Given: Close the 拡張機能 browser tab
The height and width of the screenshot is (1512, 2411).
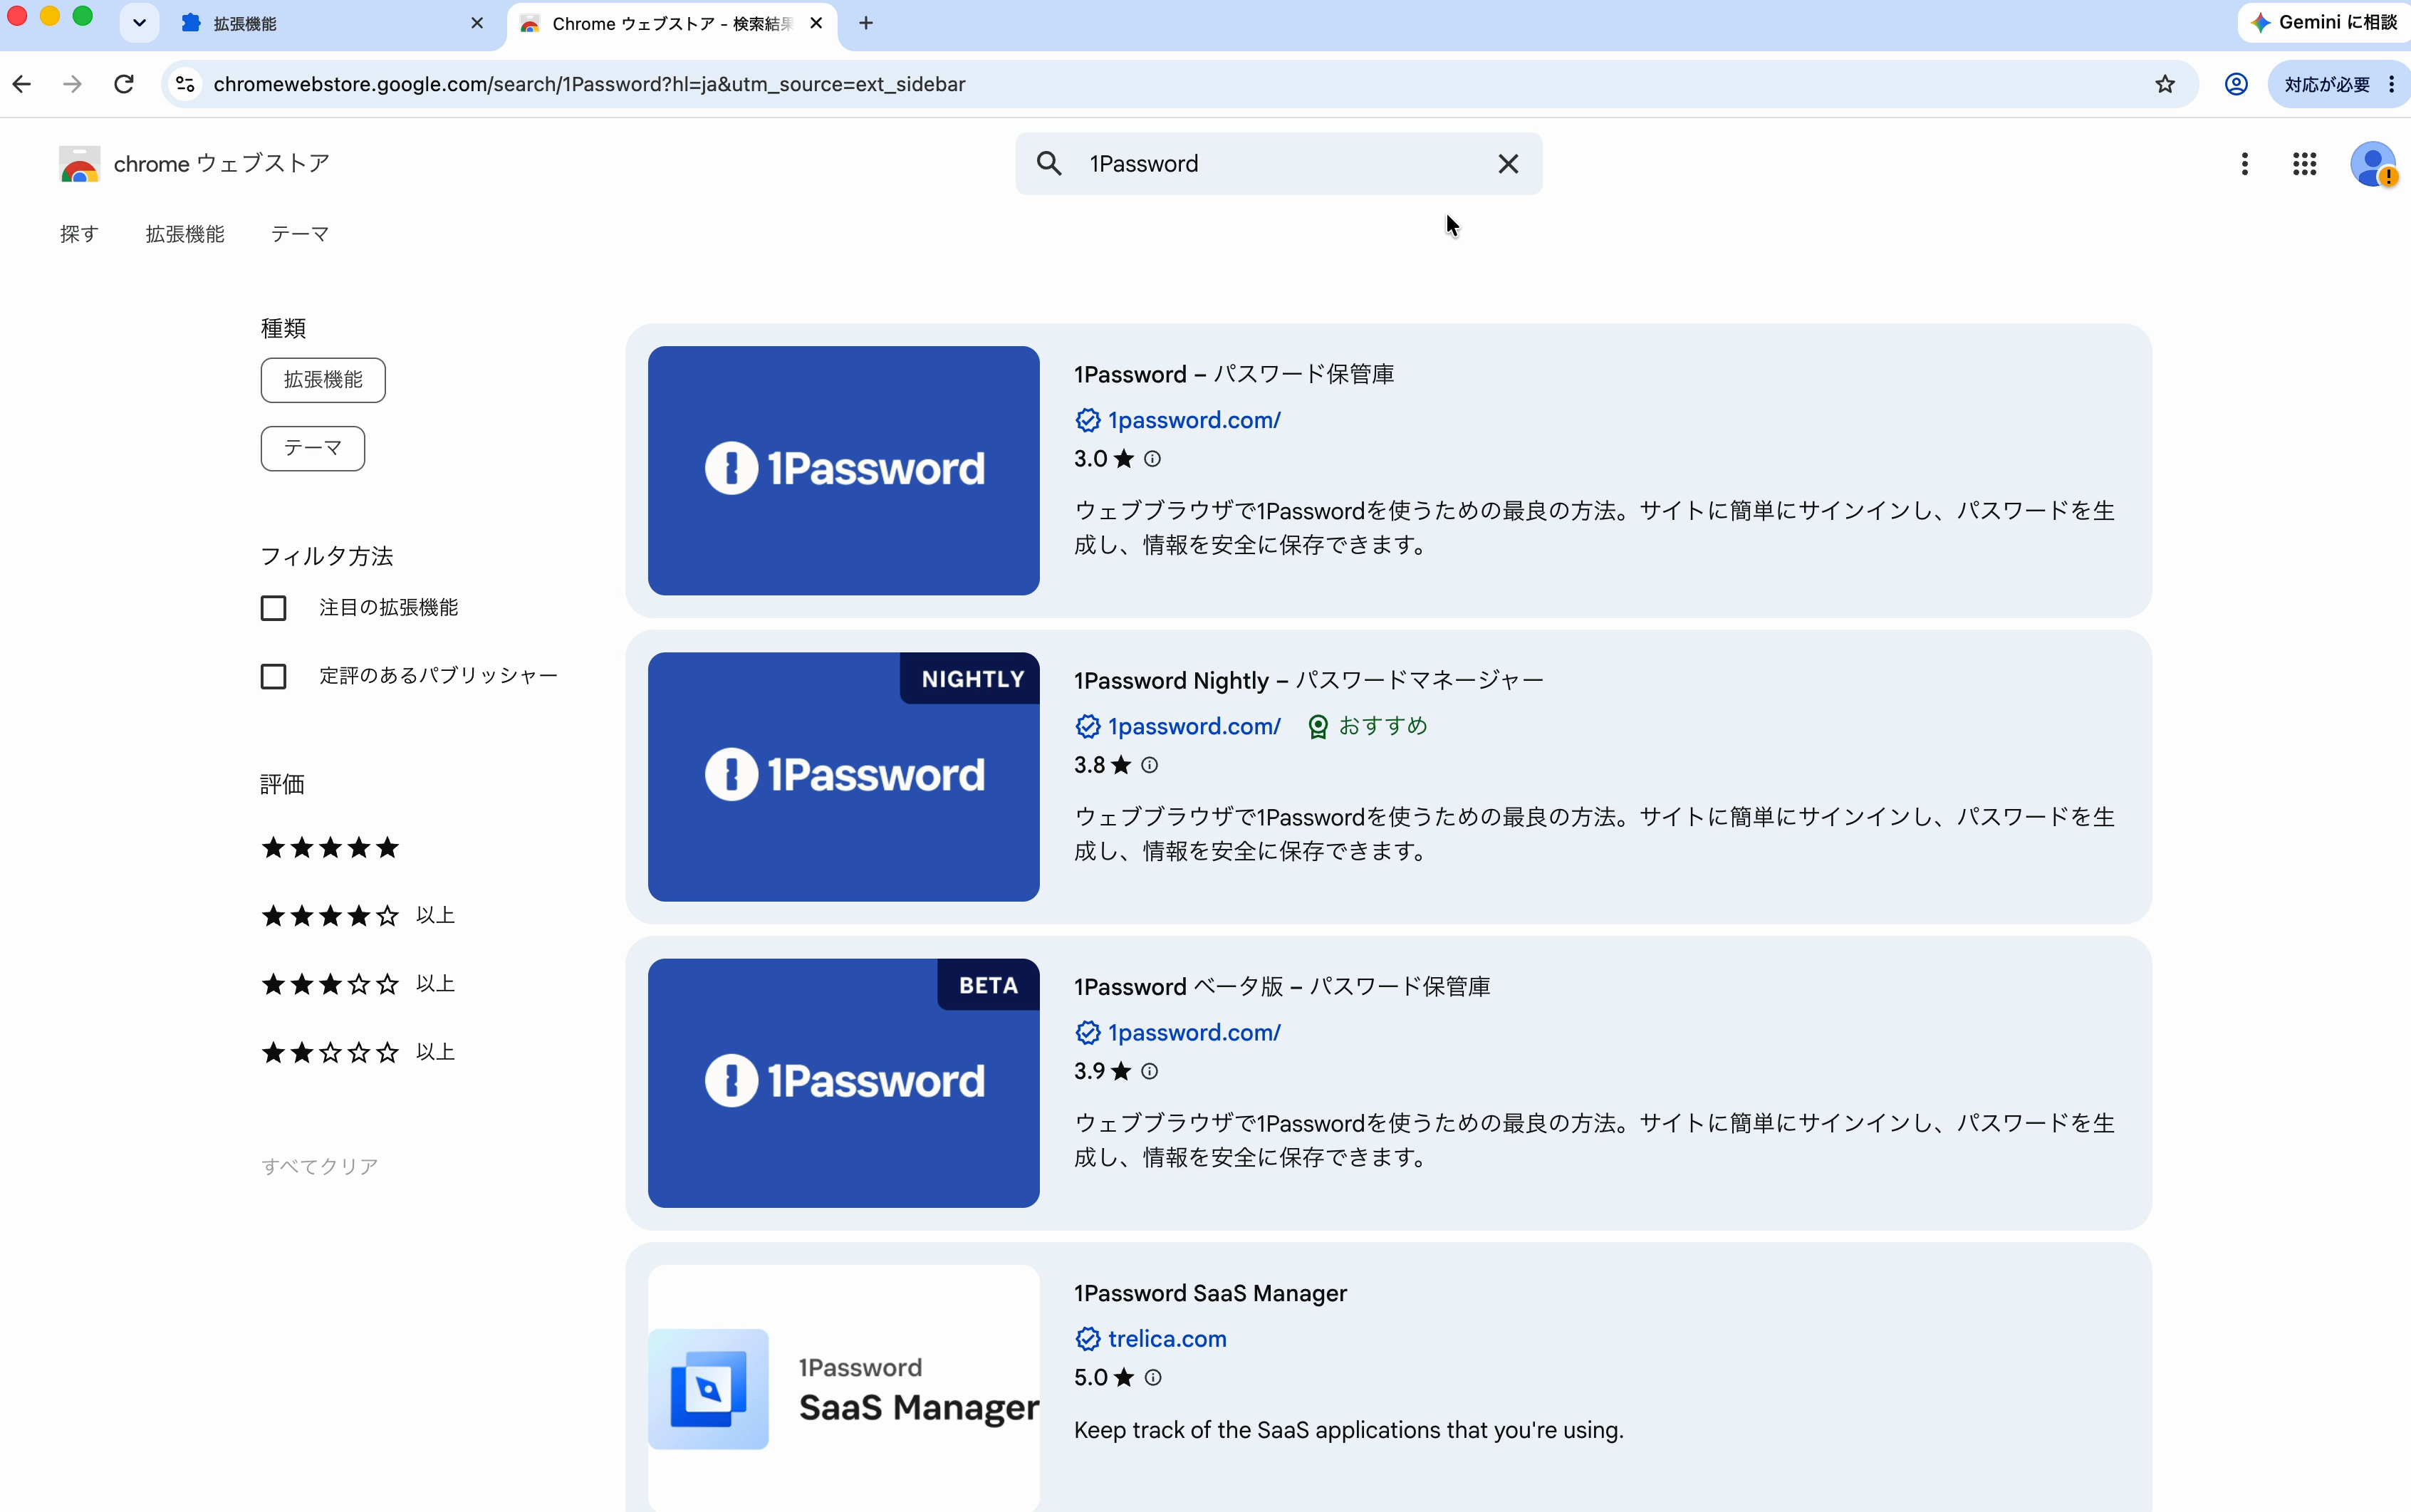Looking at the screenshot, I should pos(477,23).
